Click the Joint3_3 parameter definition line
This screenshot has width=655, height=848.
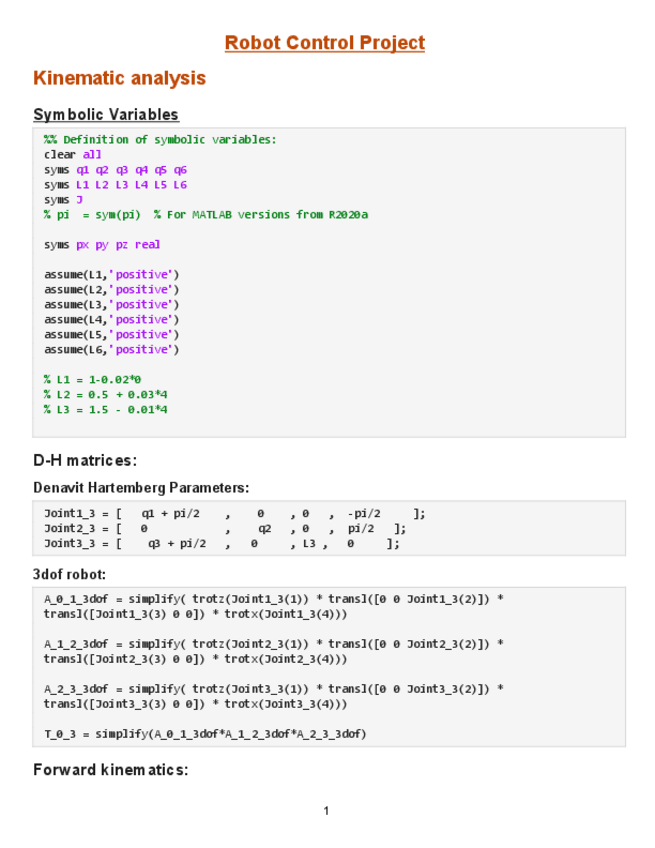(221, 544)
